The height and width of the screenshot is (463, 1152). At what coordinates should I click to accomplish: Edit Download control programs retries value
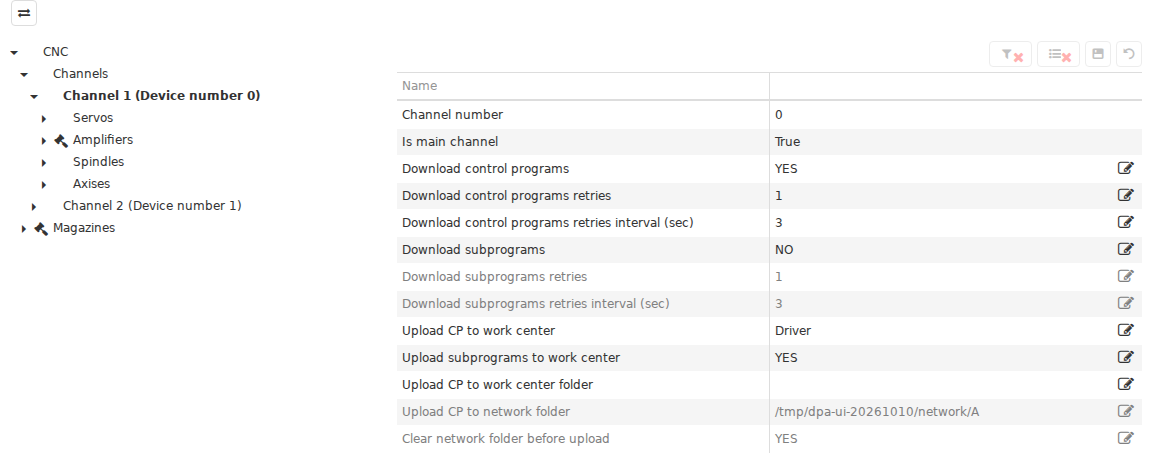(x=1125, y=195)
